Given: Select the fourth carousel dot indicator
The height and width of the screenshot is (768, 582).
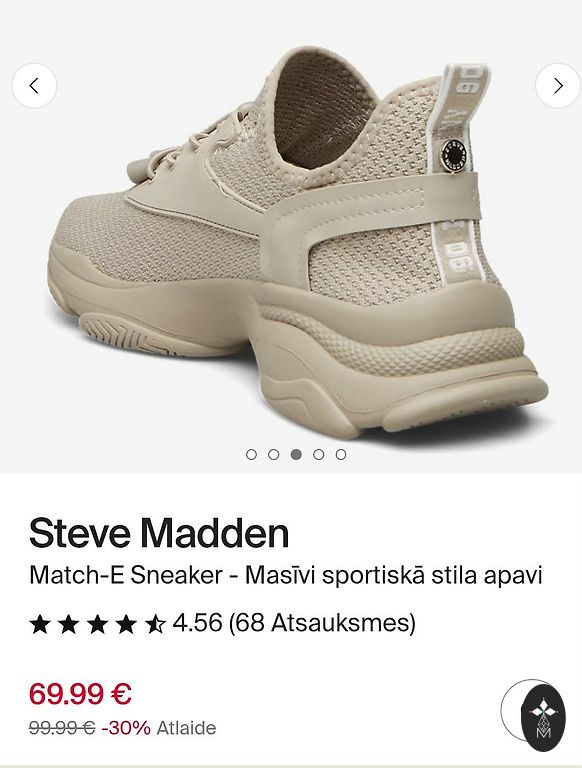Looking at the screenshot, I should click(318, 455).
